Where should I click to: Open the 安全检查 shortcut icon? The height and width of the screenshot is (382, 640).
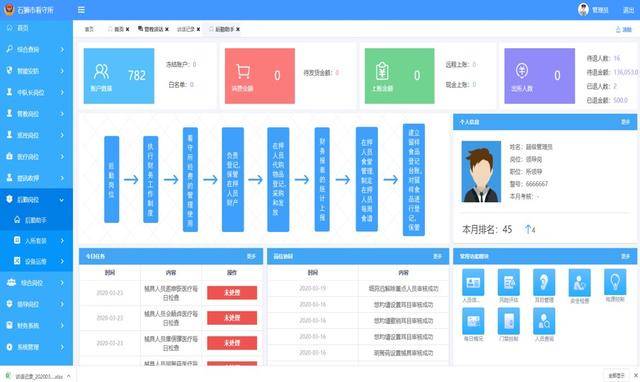580,283
